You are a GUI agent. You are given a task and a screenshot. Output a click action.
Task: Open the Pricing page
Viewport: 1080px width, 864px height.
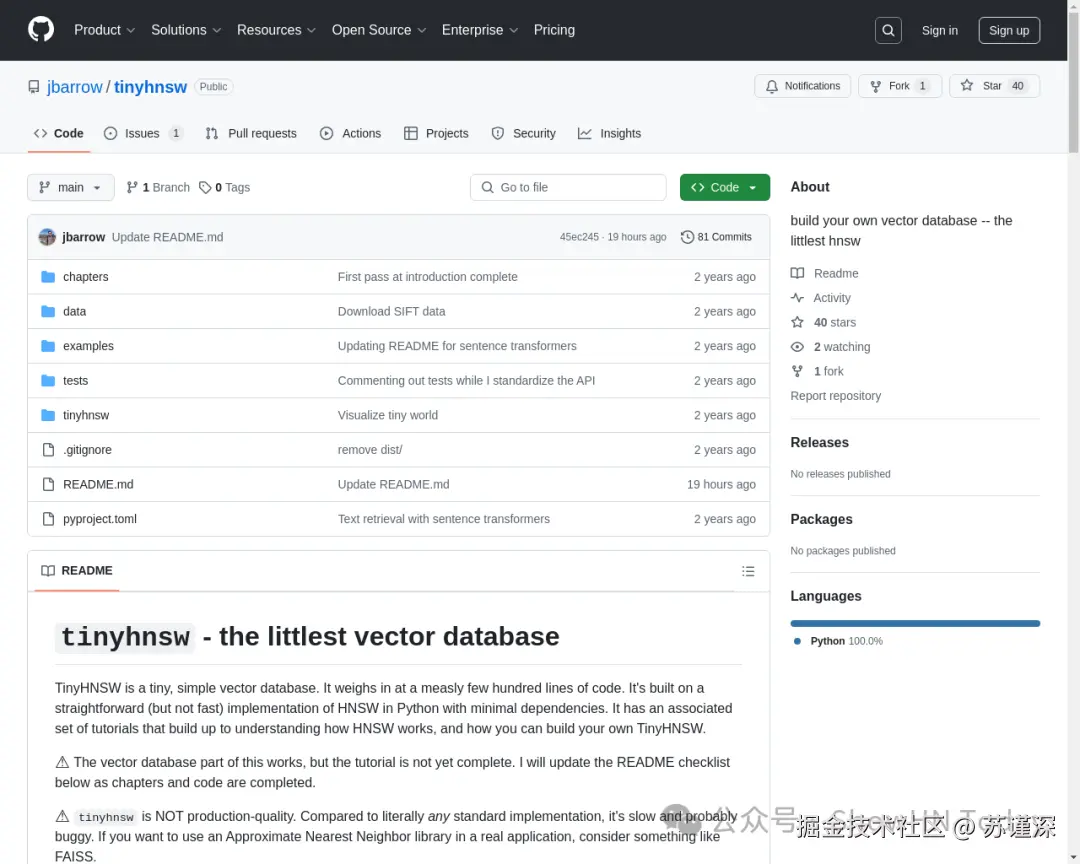tap(554, 30)
